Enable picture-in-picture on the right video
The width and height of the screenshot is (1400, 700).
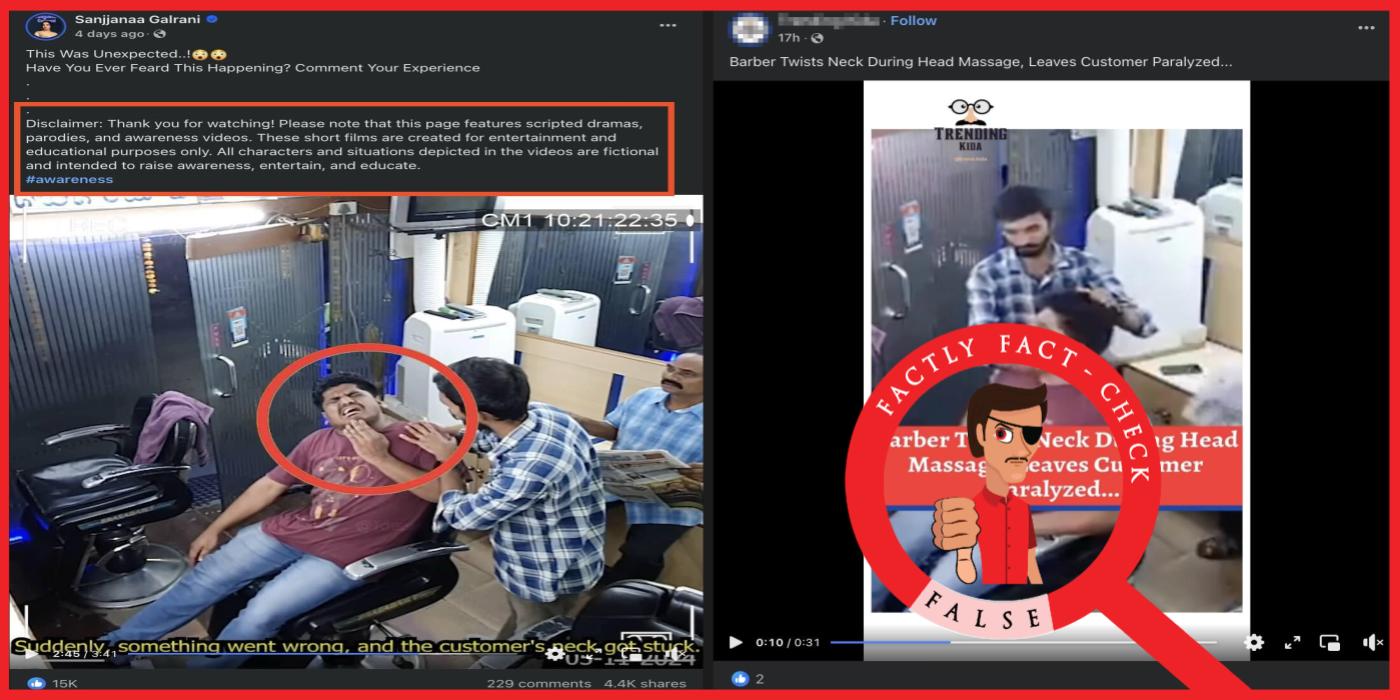(x=1330, y=642)
